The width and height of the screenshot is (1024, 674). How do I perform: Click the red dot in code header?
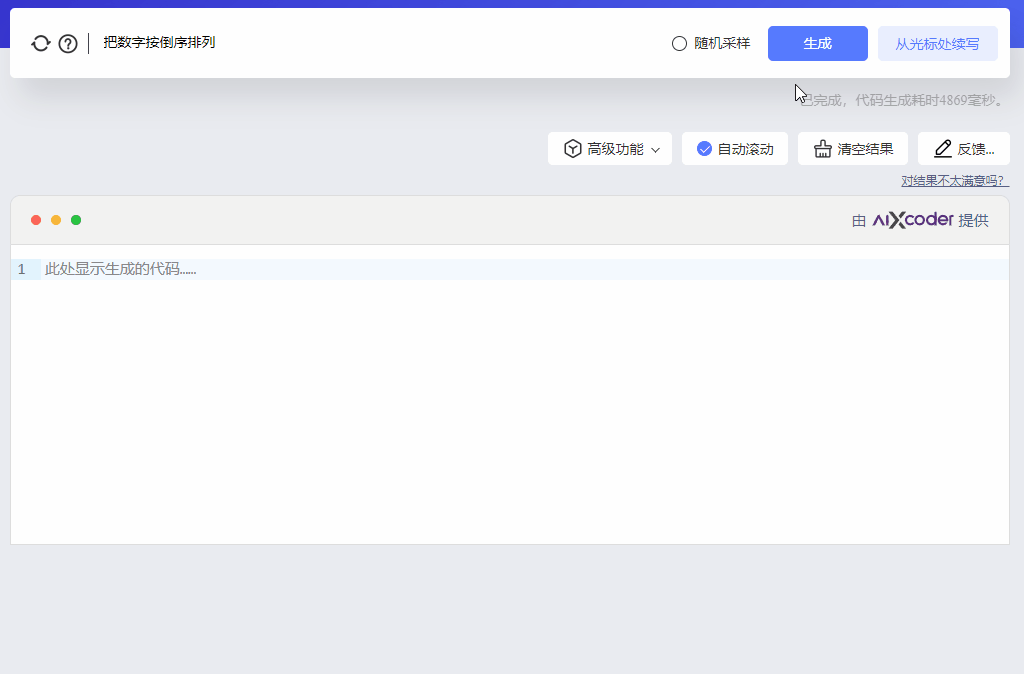(x=36, y=220)
